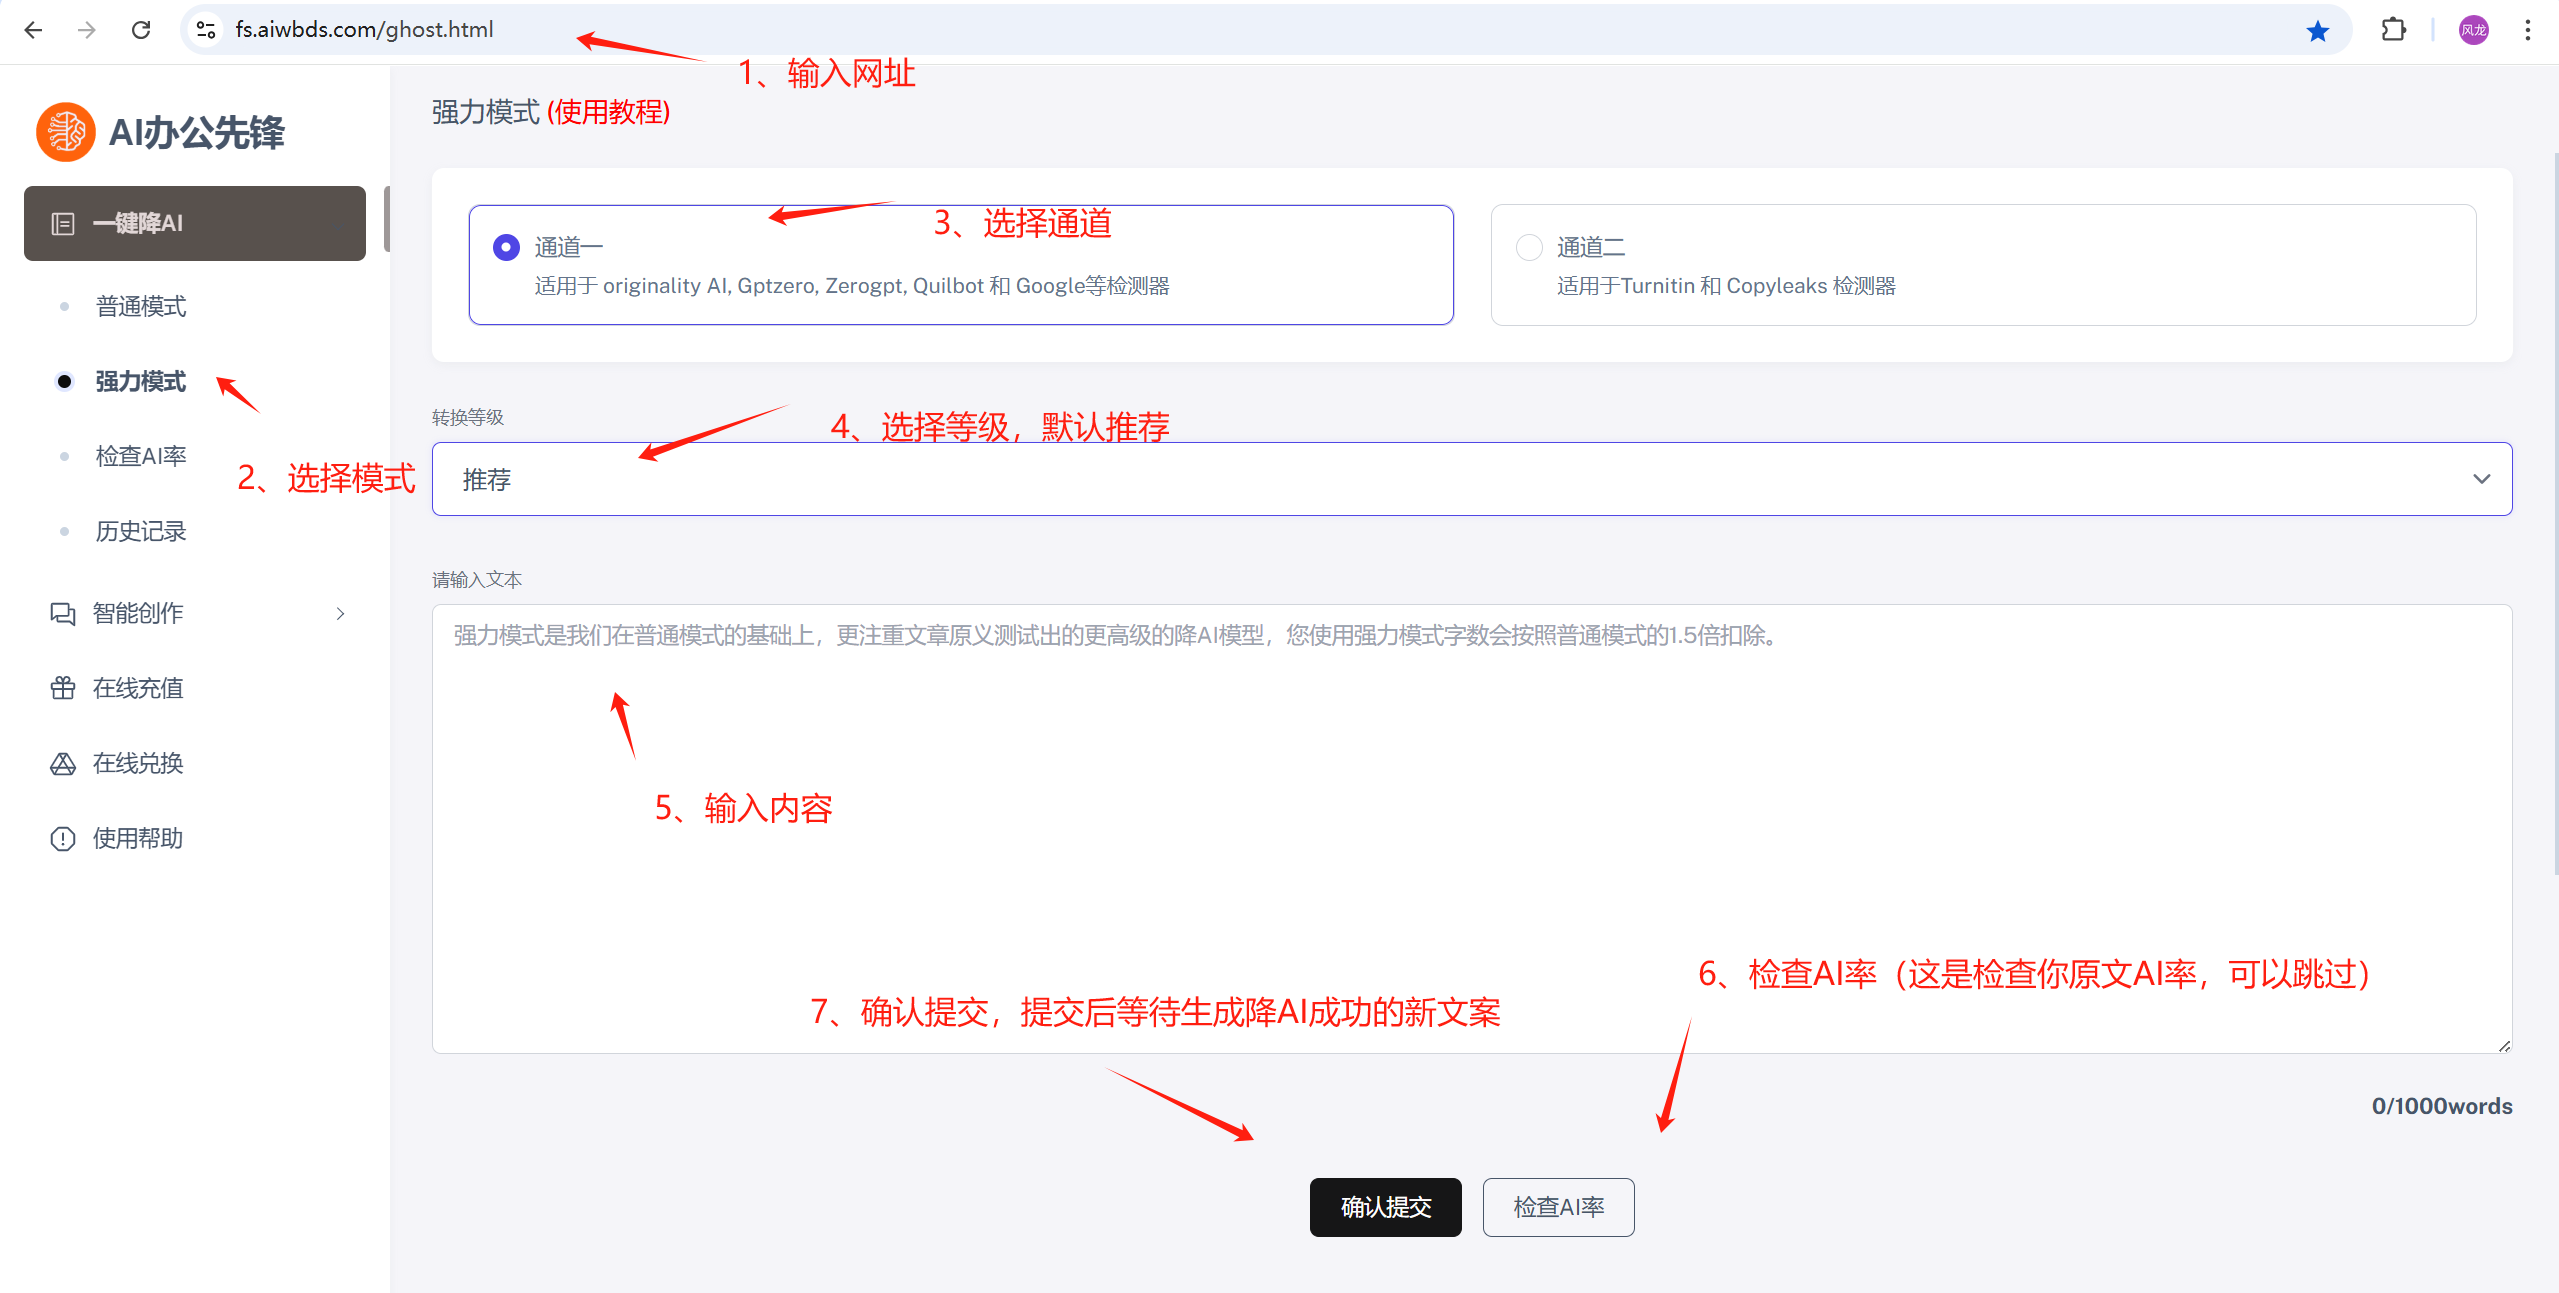Open 在线兑换 menu entry
Image resolution: width=2559 pixels, height=1293 pixels.
138,764
